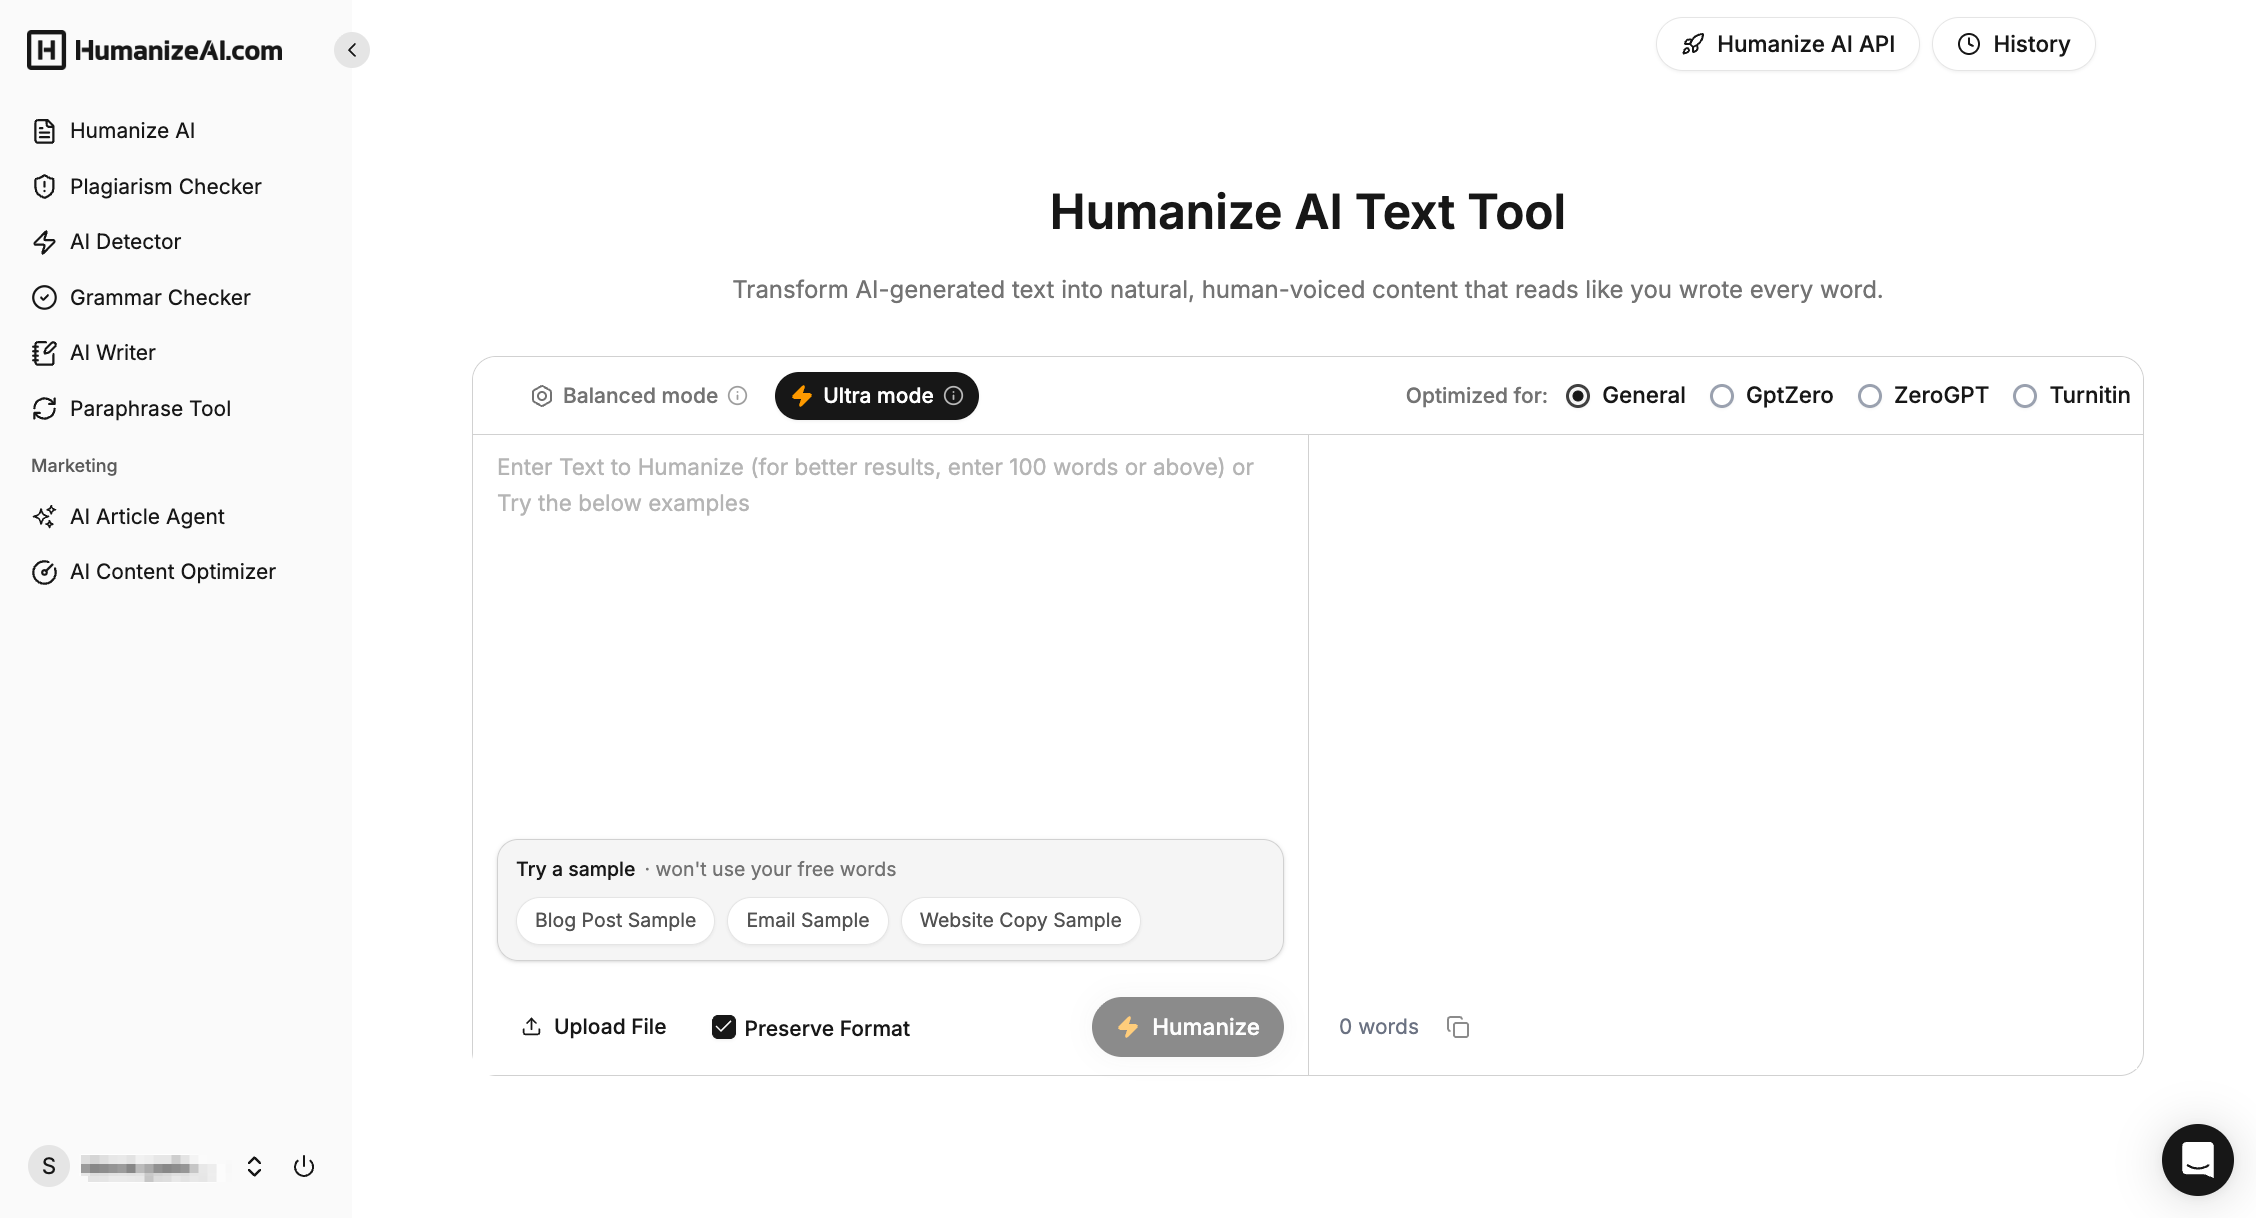2256x1218 pixels.
Task: Copy output with the copy icon
Action: tap(1458, 1027)
